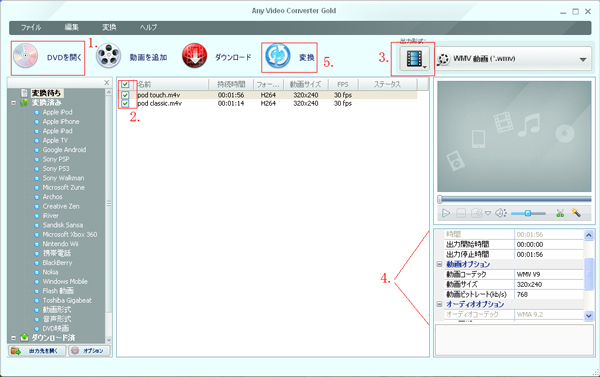Toggle the select-all checkbox in header
The height and width of the screenshot is (377, 600).
(125, 84)
